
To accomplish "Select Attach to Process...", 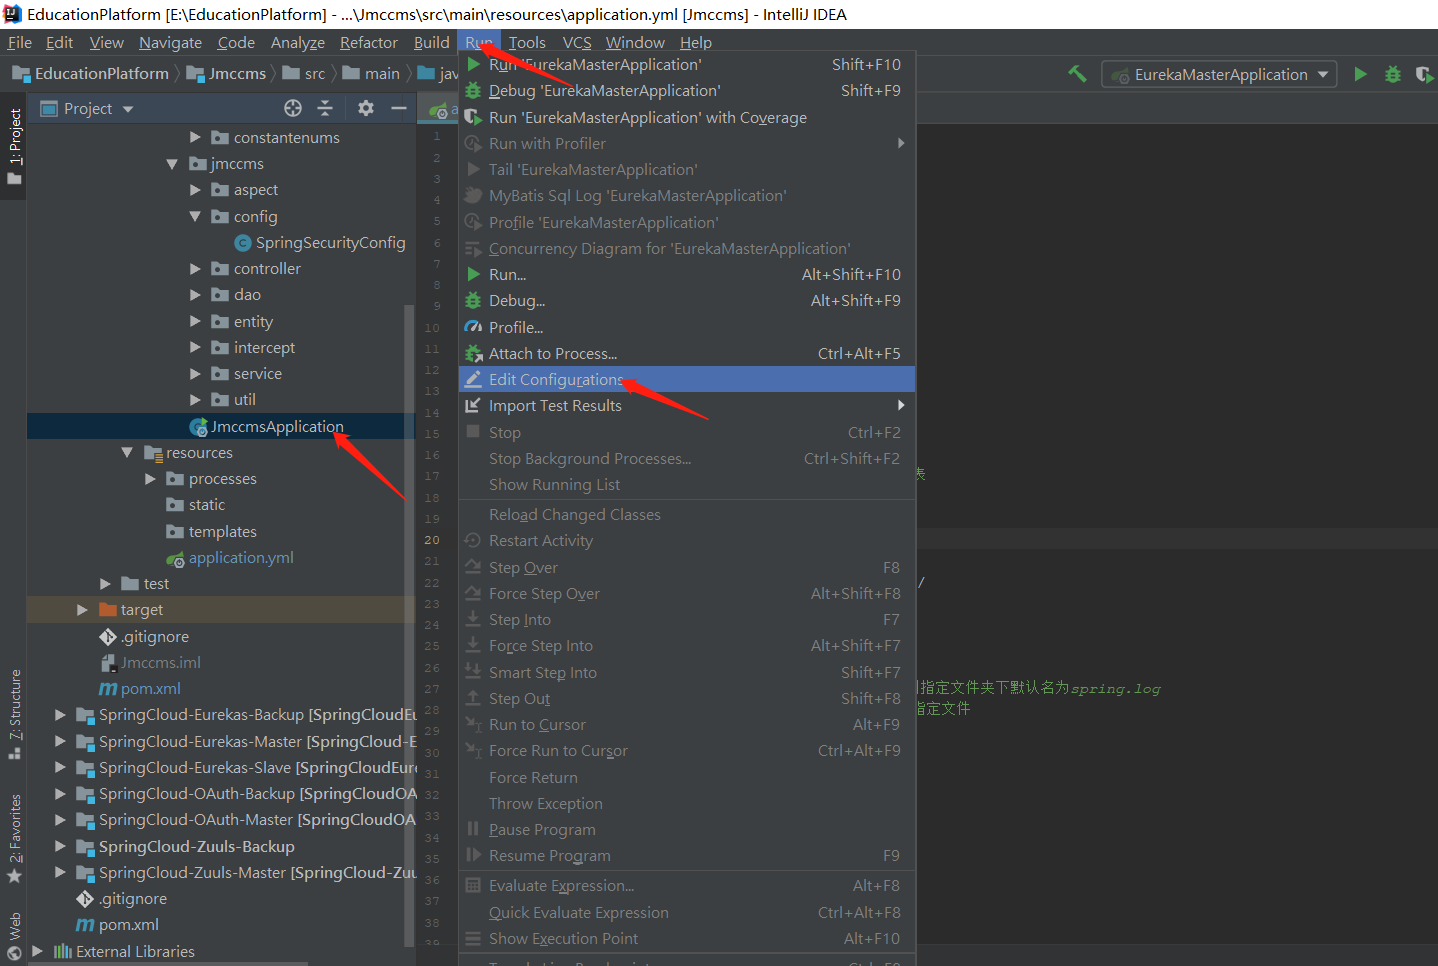I will pos(687,353).
